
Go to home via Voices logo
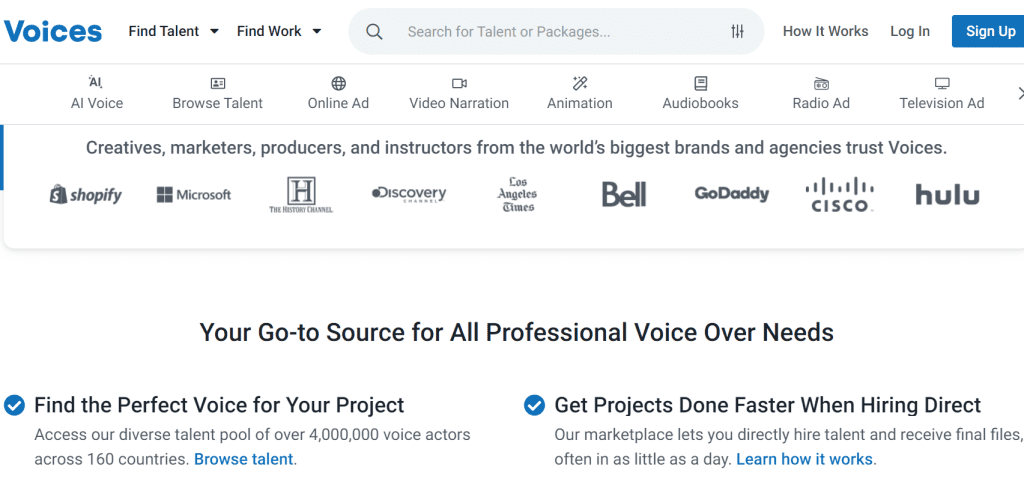coord(53,31)
